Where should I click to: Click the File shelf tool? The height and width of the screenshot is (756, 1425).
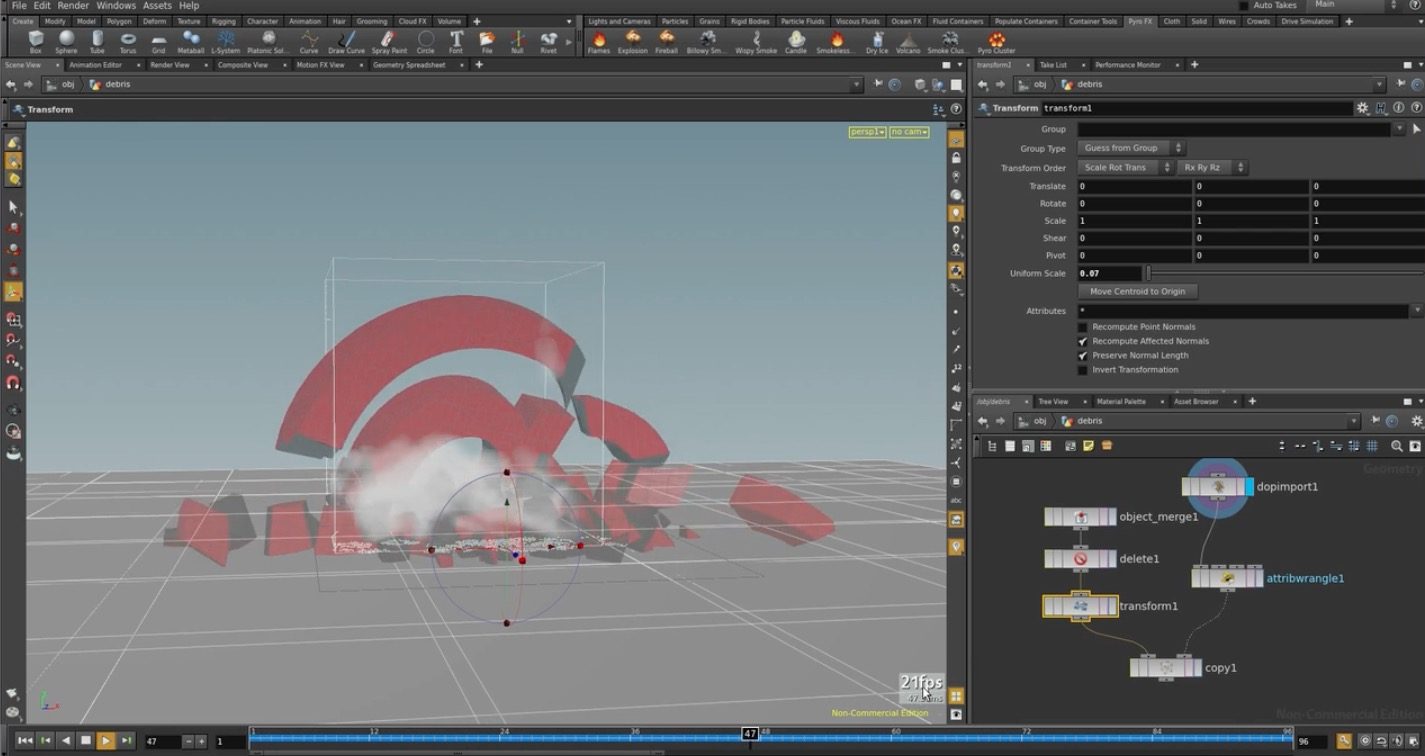point(487,42)
